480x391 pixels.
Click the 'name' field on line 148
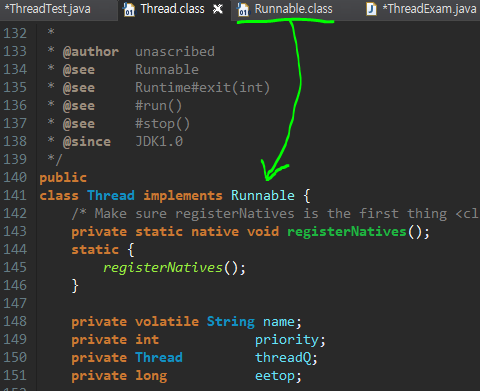coord(279,322)
